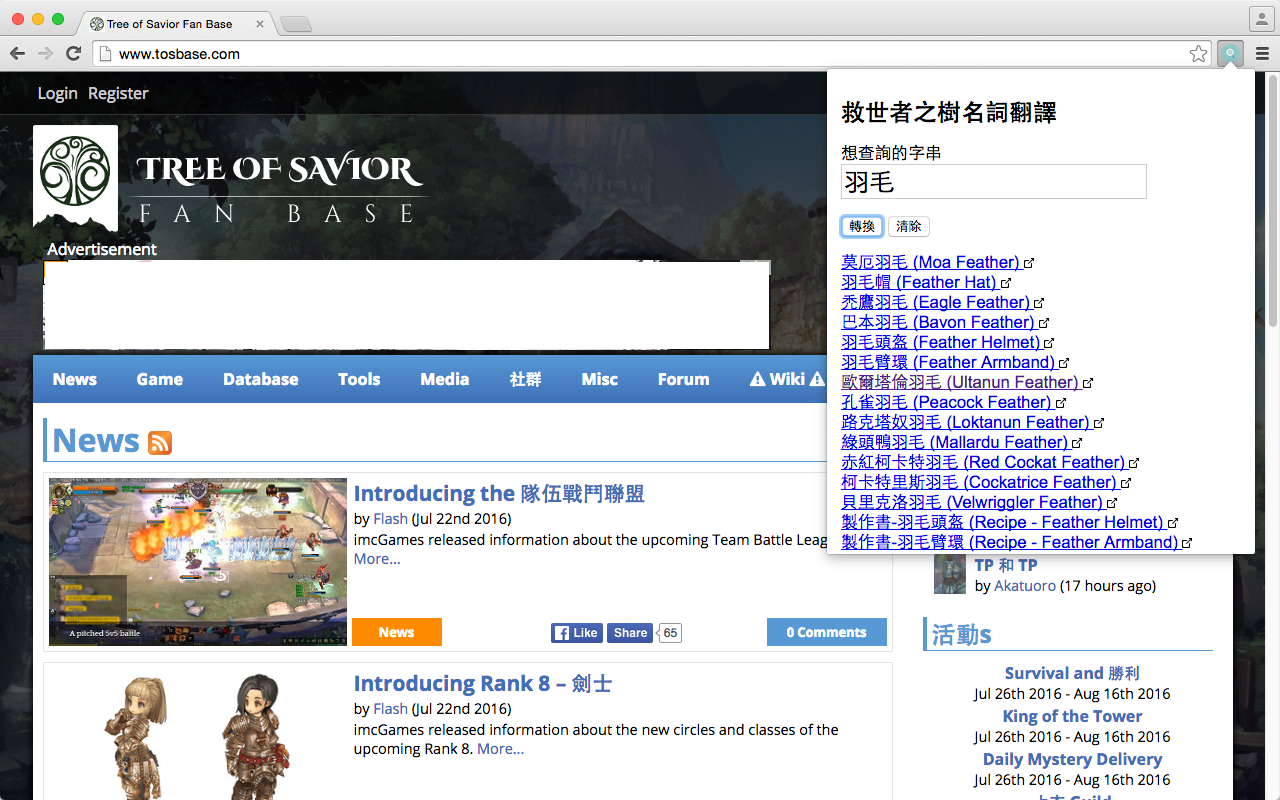The height and width of the screenshot is (800, 1280).
Task: Click More... link in Rank 8 article
Action: [x=500, y=749]
